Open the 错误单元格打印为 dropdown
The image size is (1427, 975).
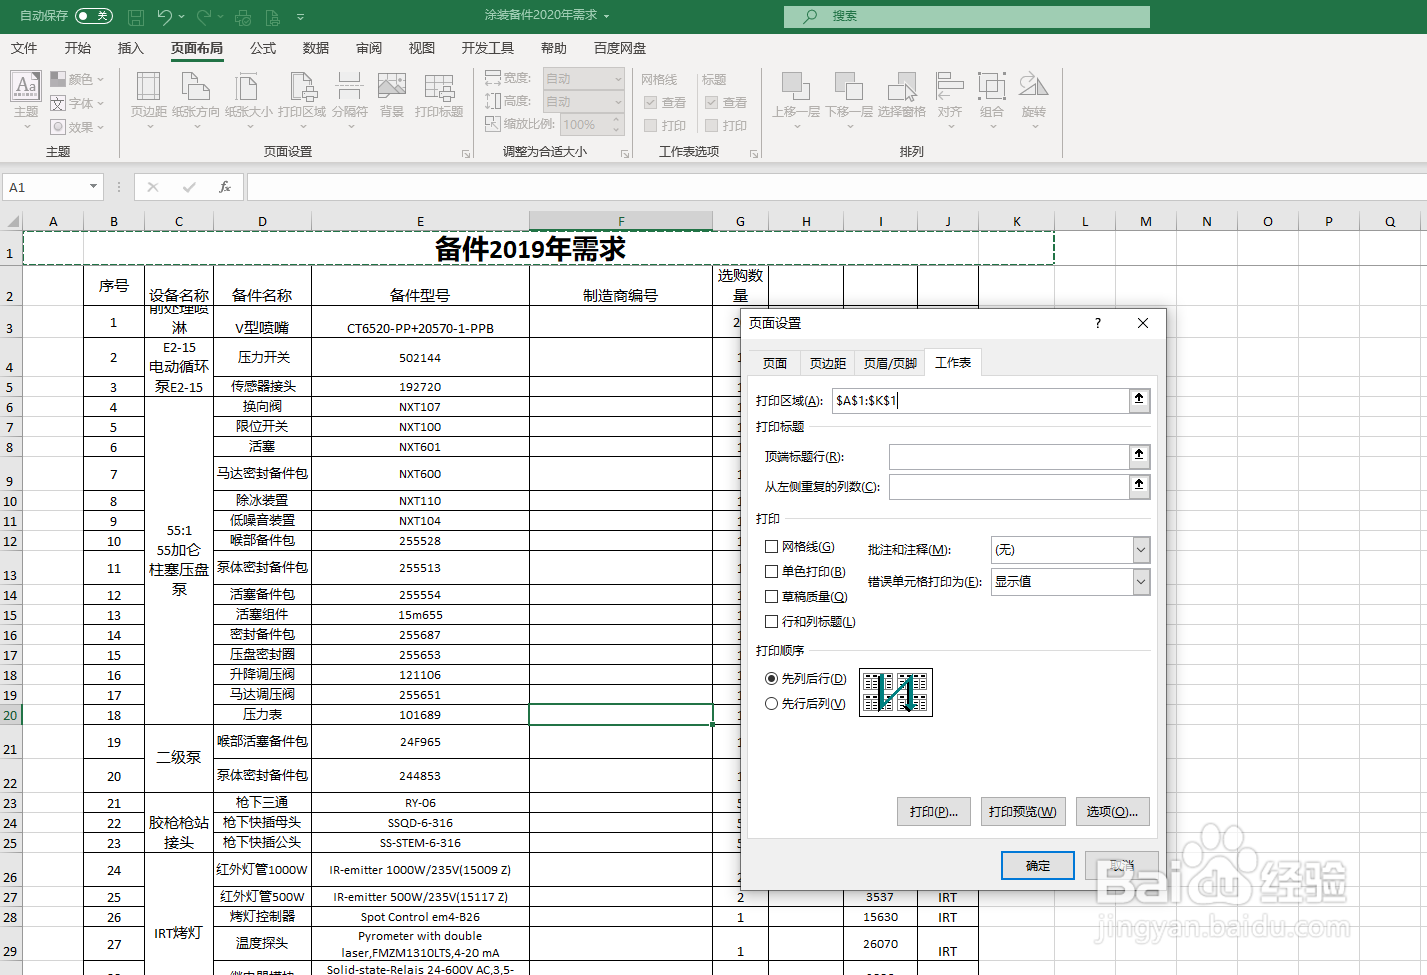pyautogui.click(x=1139, y=582)
